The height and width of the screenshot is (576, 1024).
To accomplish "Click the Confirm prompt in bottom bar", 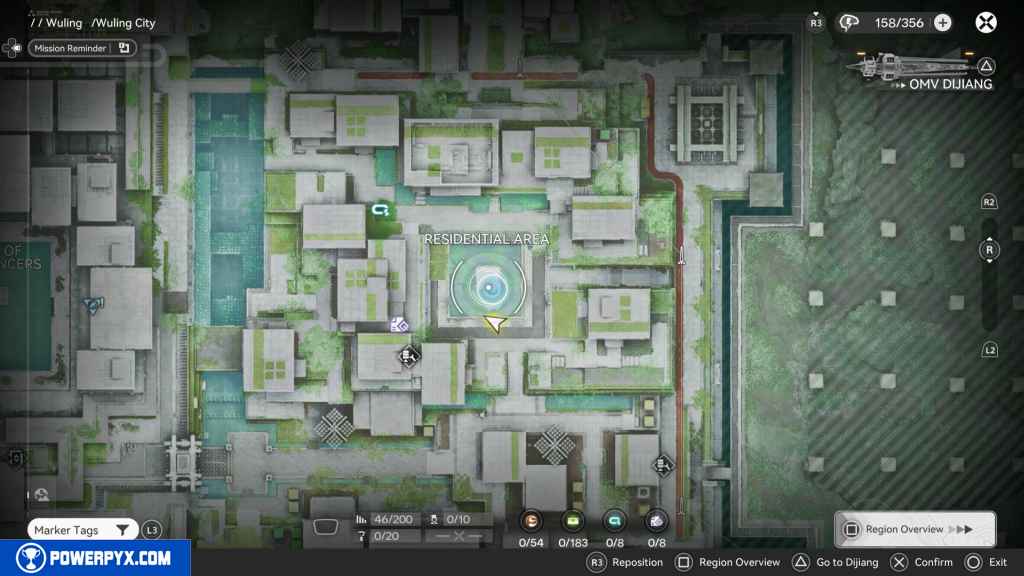I will pos(924,562).
